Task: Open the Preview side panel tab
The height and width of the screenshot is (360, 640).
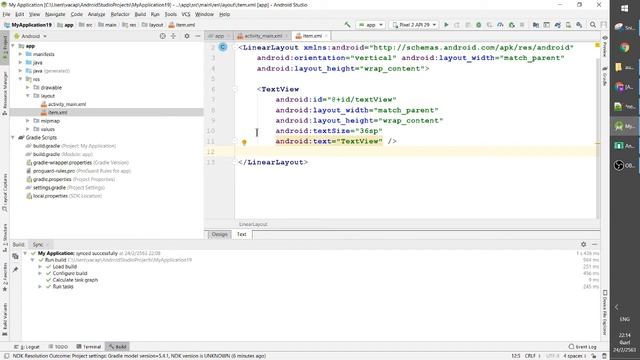Action: (605, 46)
